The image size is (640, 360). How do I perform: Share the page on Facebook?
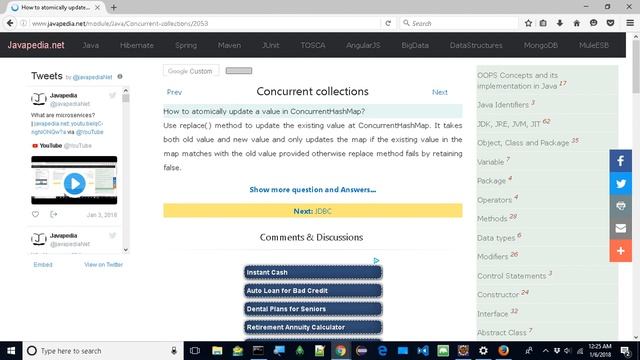[x=621, y=161]
